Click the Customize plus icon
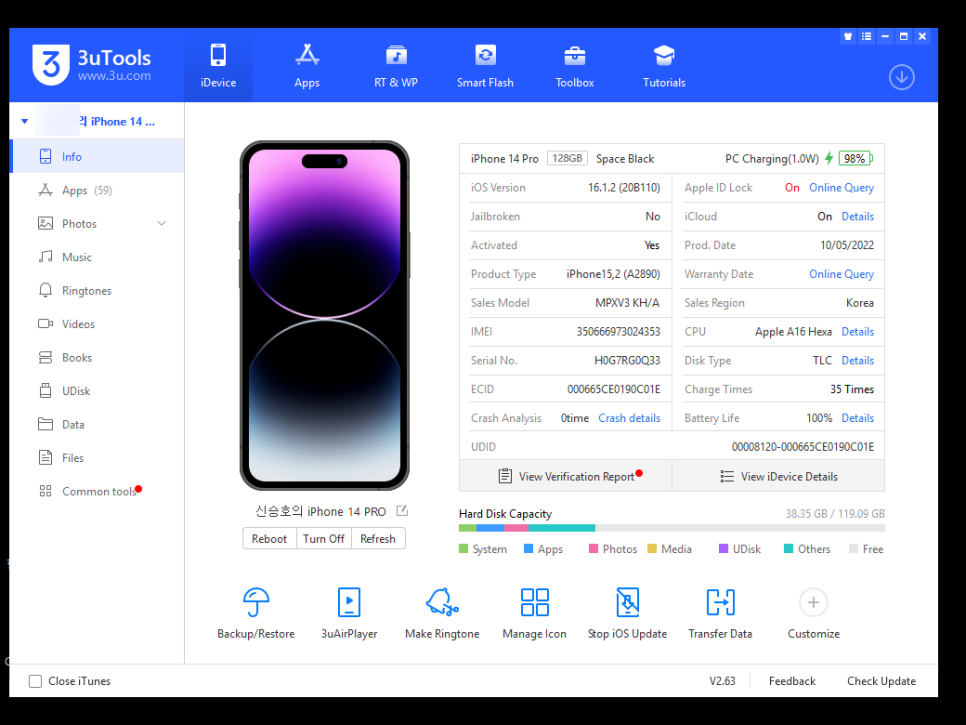 coord(813,602)
